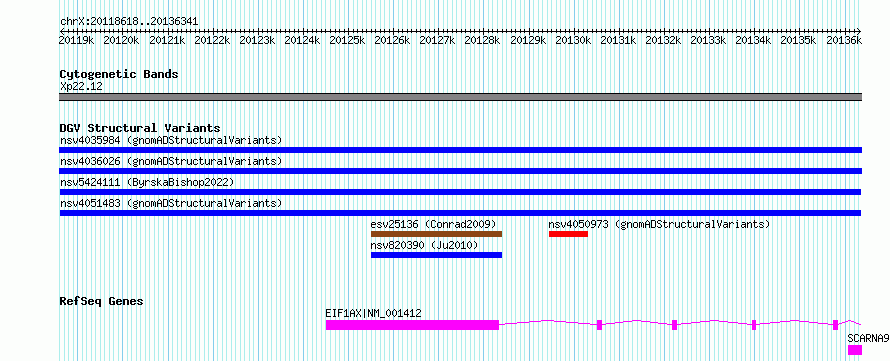Select the brown esv25136 variant bar

(x=436, y=234)
